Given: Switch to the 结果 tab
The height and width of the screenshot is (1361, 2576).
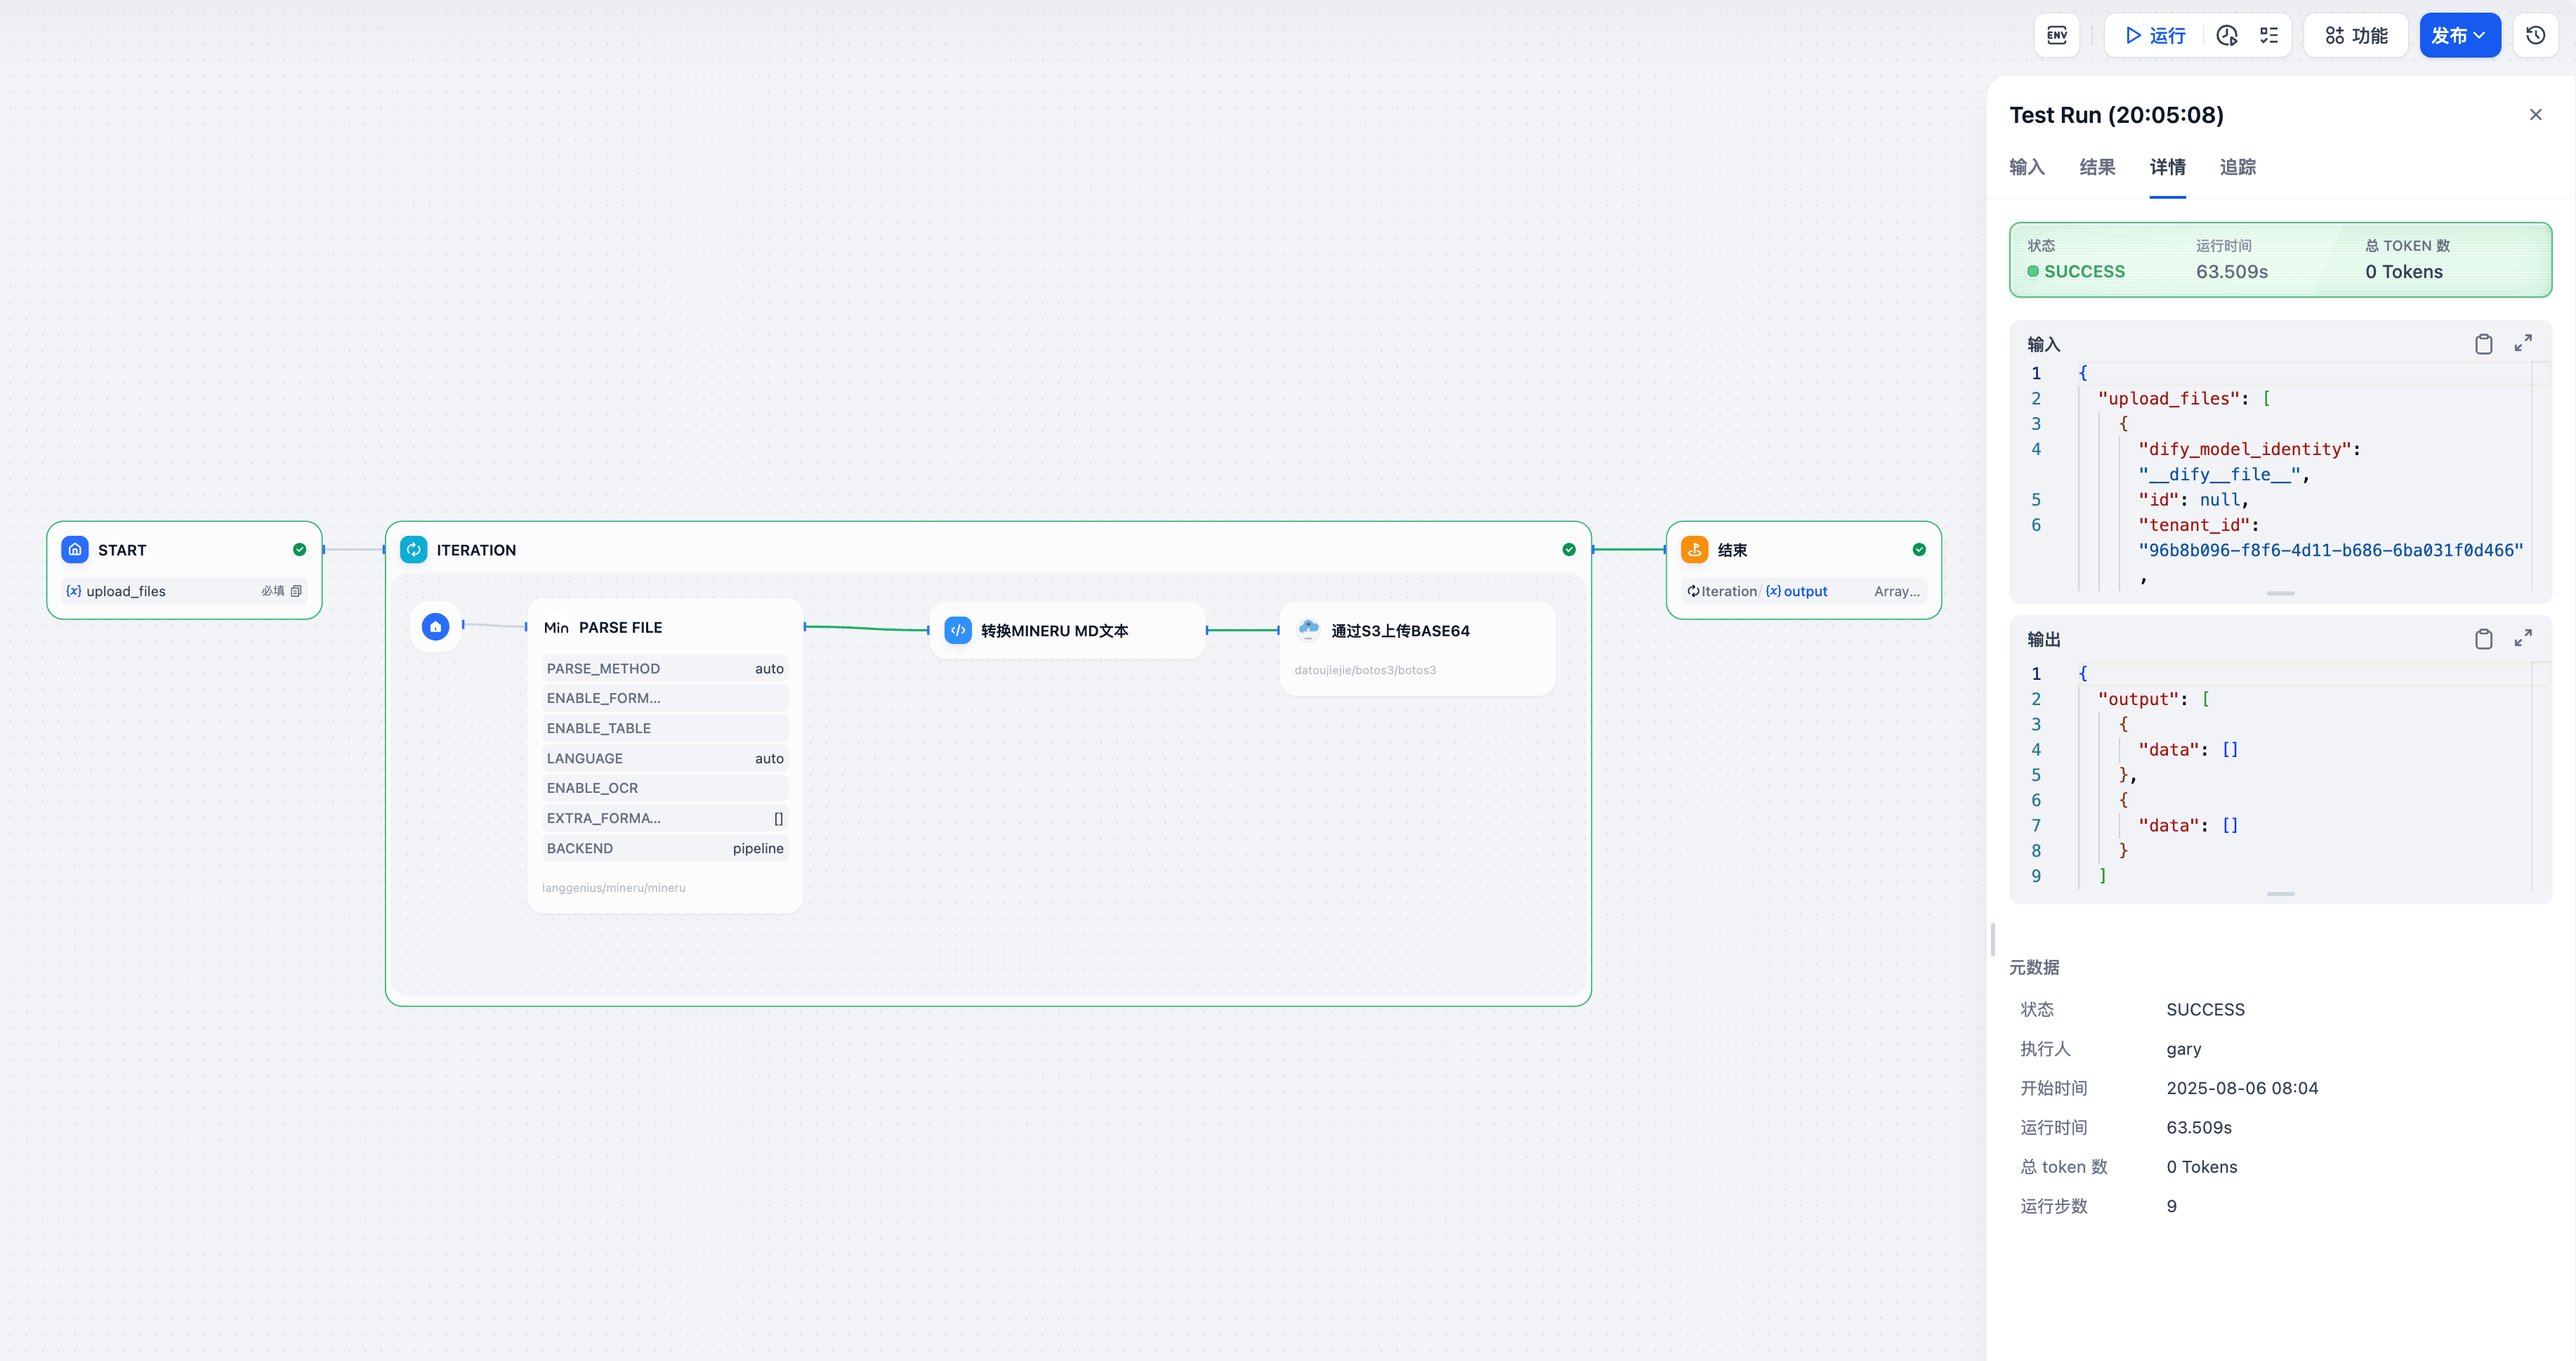Looking at the screenshot, I should tap(2097, 168).
